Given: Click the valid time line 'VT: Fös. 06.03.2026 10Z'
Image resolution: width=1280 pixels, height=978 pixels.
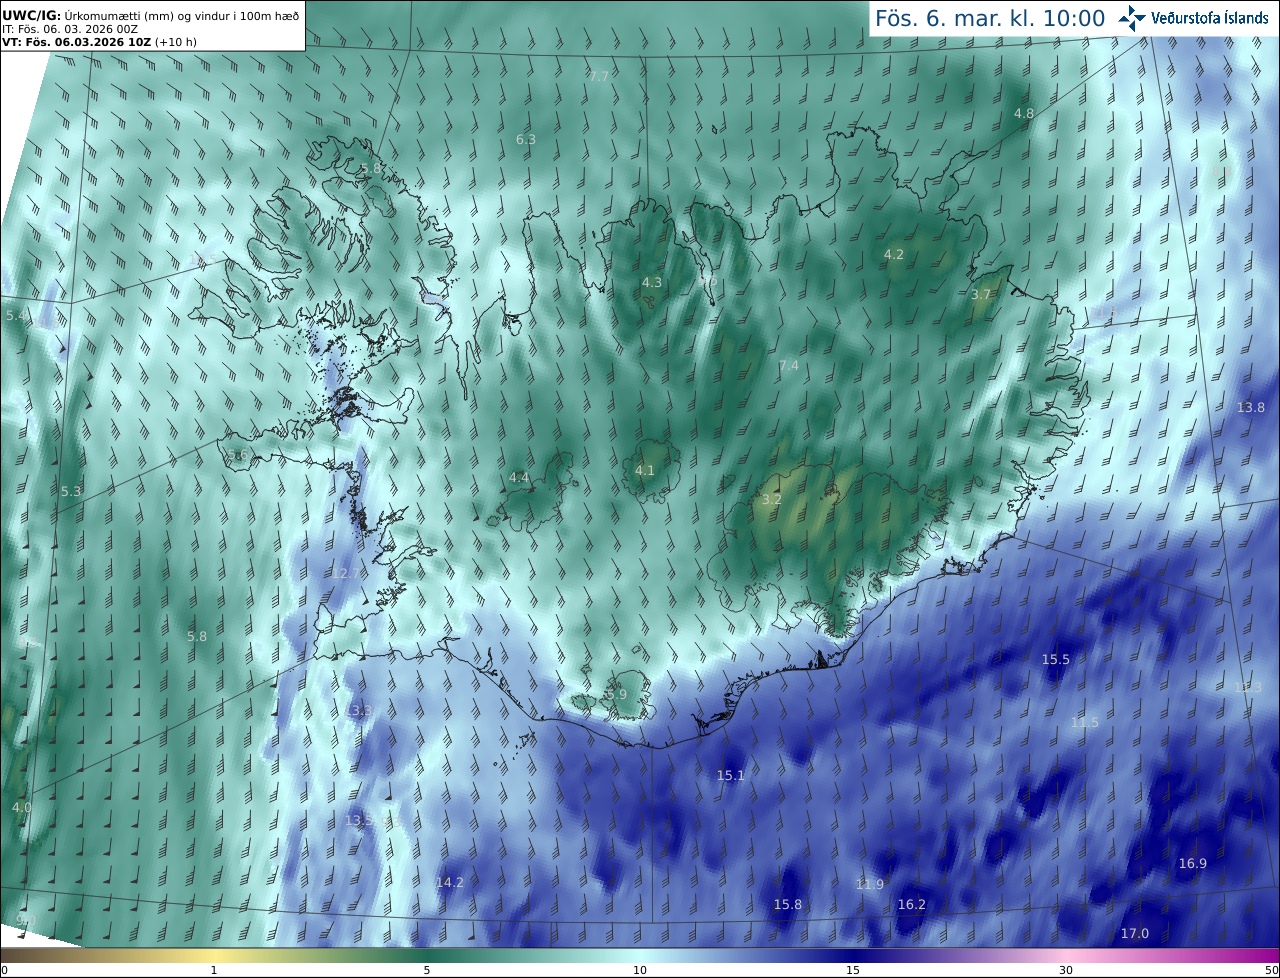Looking at the screenshot, I should pyautogui.click(x=76, y=43).
